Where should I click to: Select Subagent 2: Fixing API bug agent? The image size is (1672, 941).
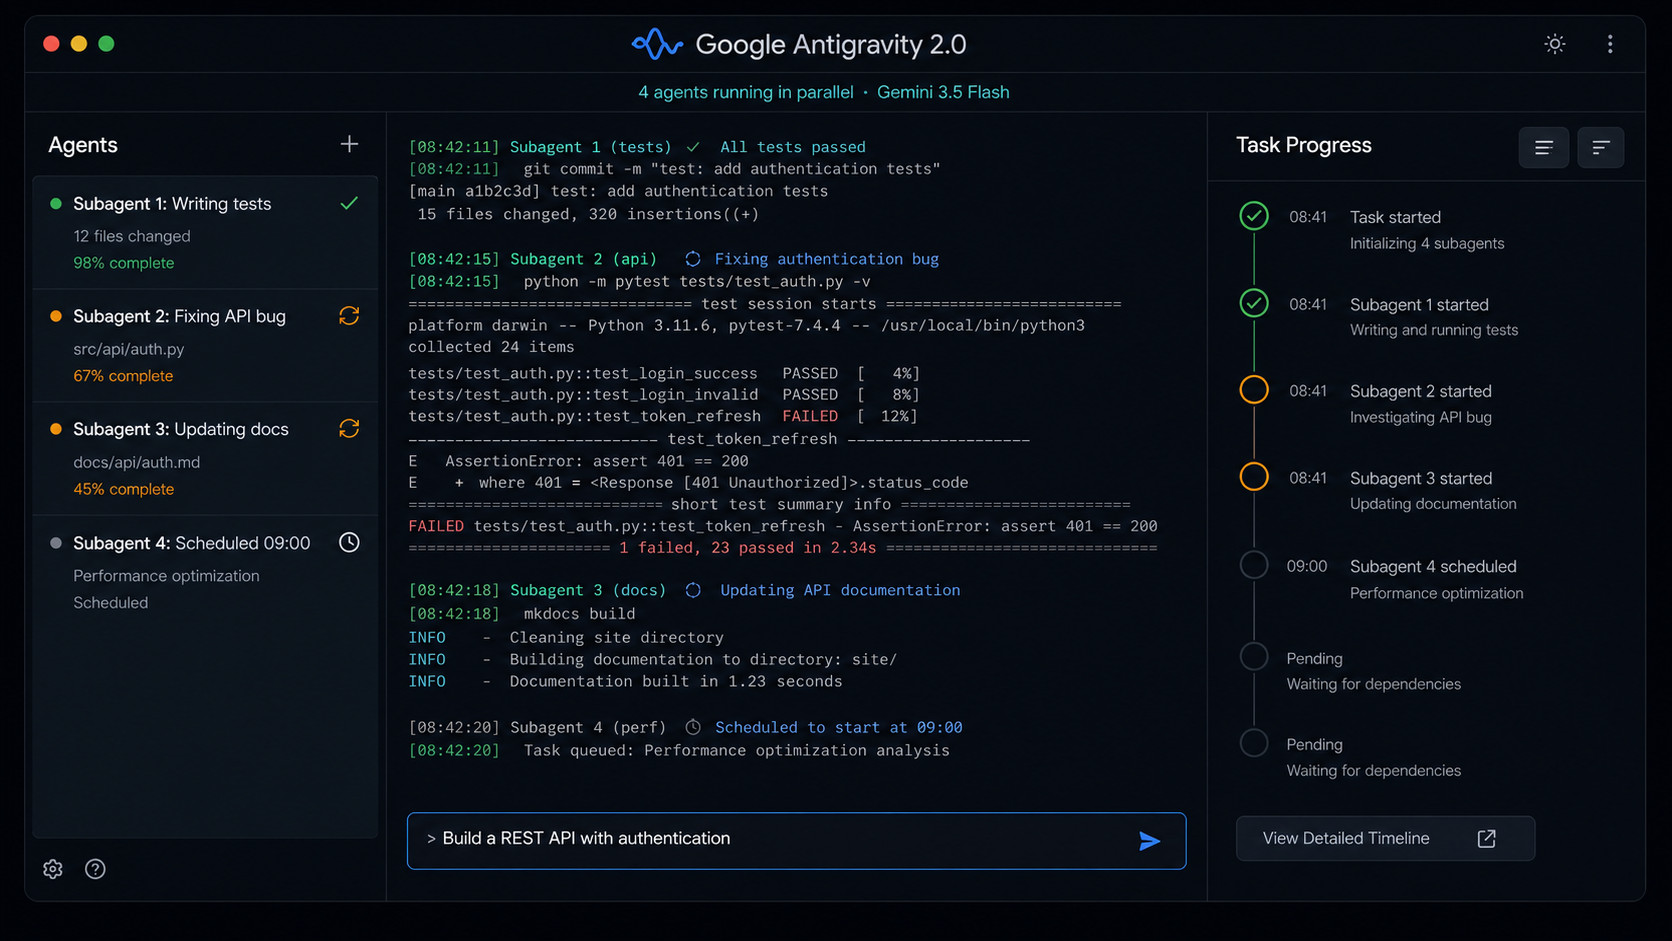[205, 346]
